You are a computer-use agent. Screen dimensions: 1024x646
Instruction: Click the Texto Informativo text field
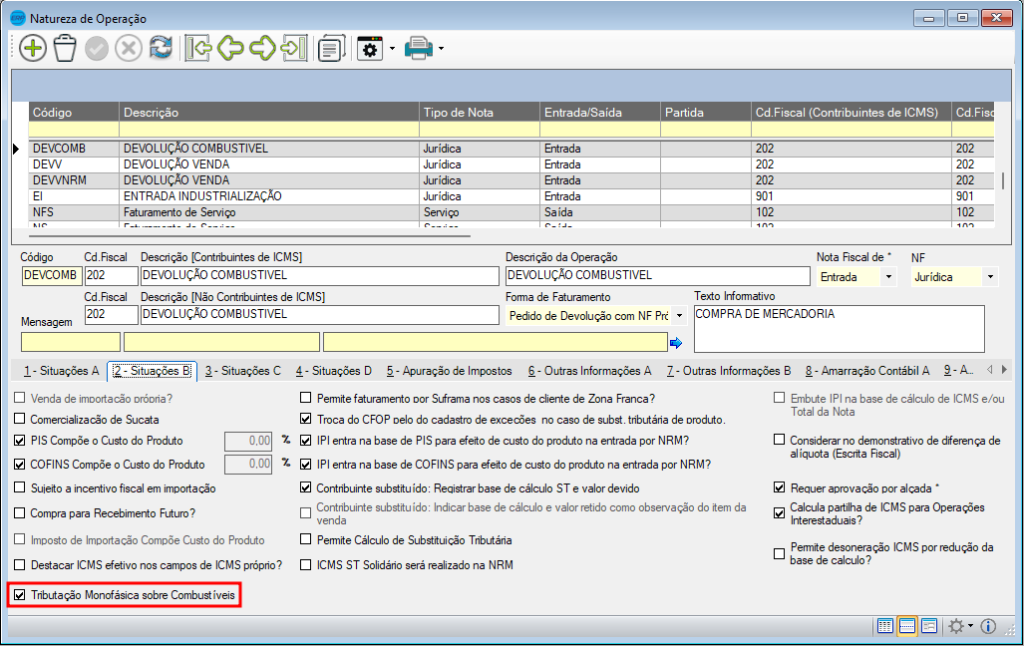838,328
